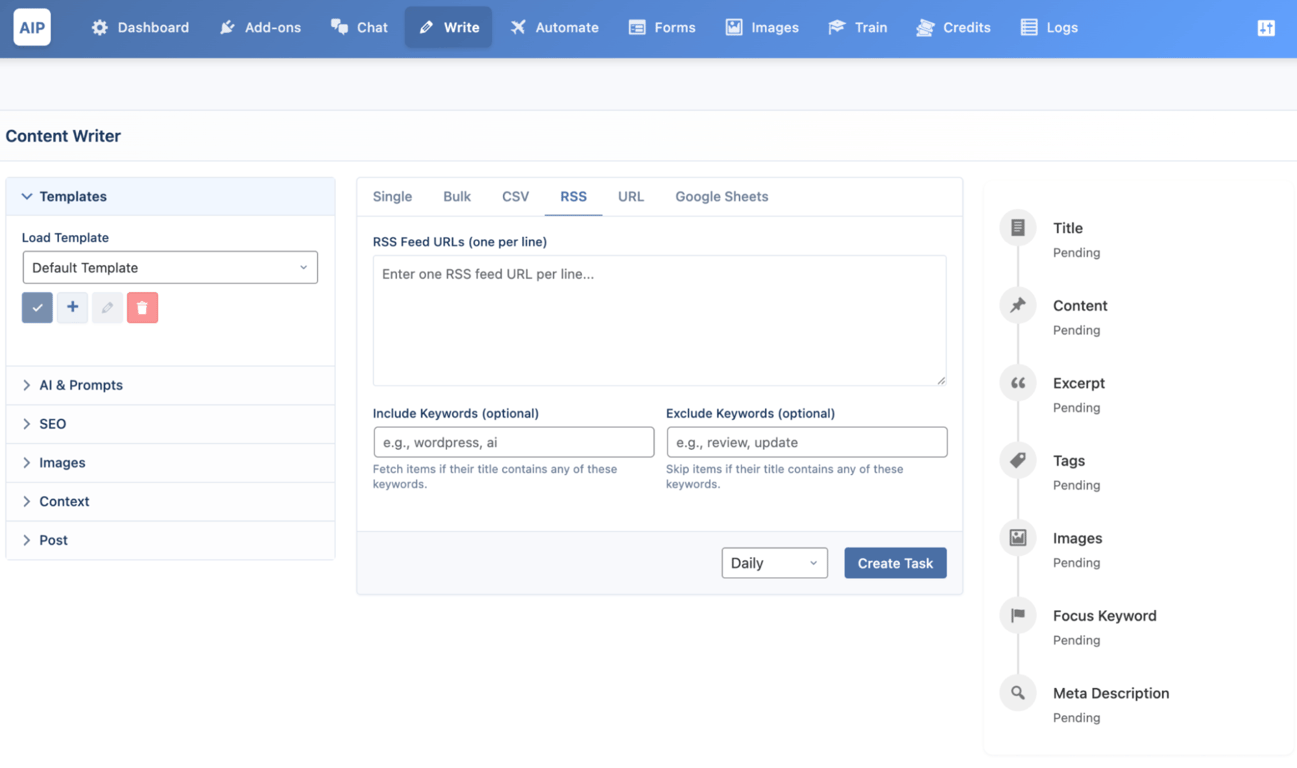Image resolution: width=1297 pixels, height=768 pixels.
Task: Click the Create Task button
Action: click(x=895, y=562)
